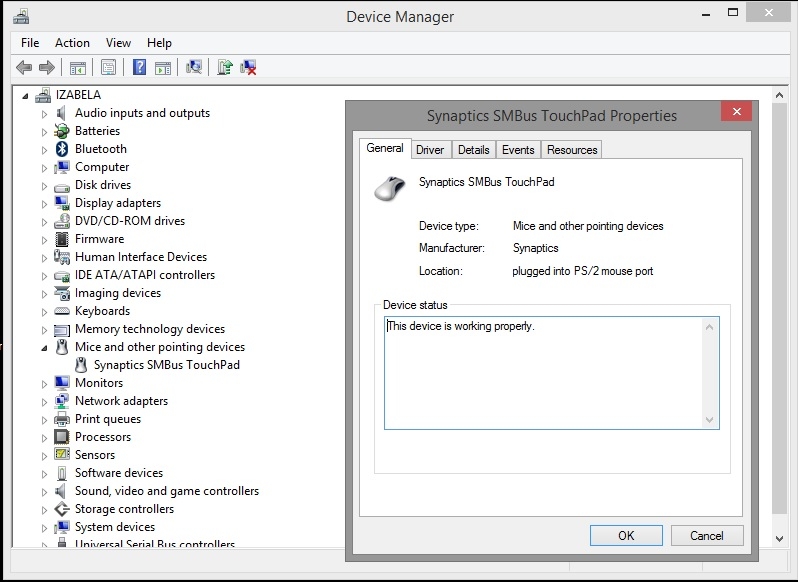Viewport: 798px width, 582px height.
Task: Expand Memory technology devices node
Action: pyautogui.click(x=44, y=330)
